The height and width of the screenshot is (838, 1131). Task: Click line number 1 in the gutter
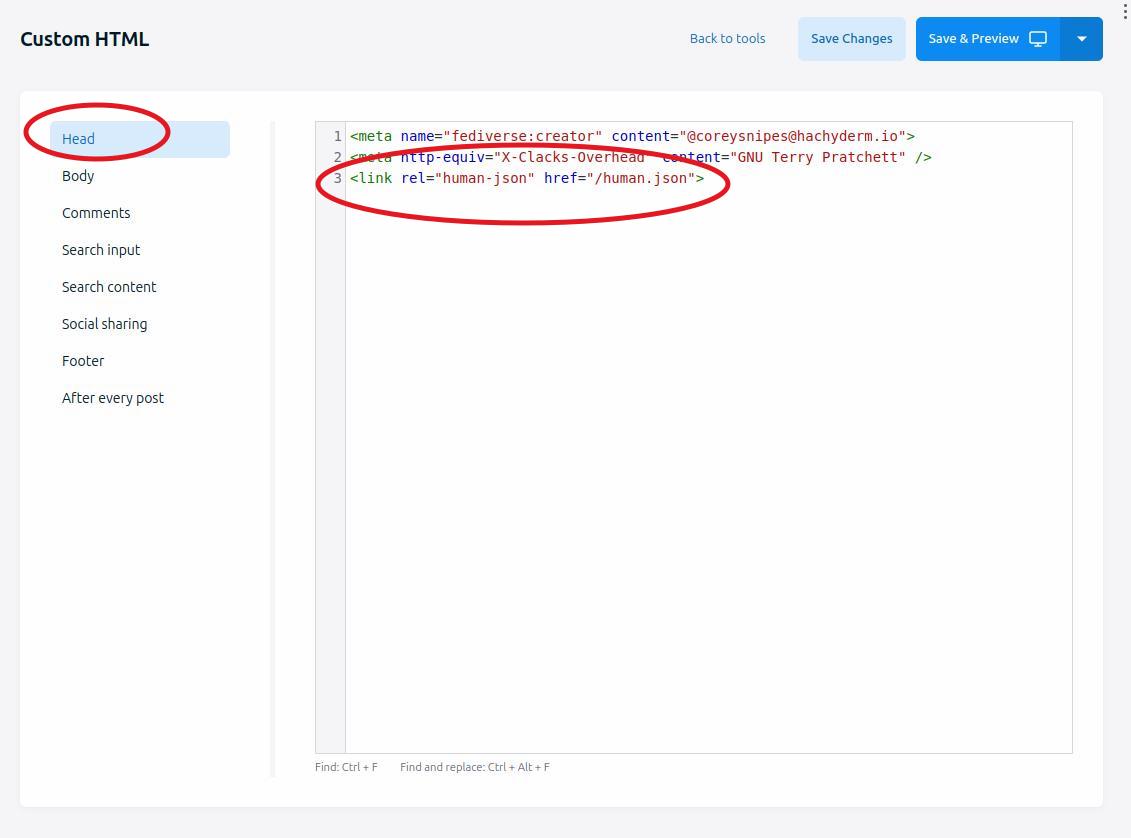(x=337, y=136)
